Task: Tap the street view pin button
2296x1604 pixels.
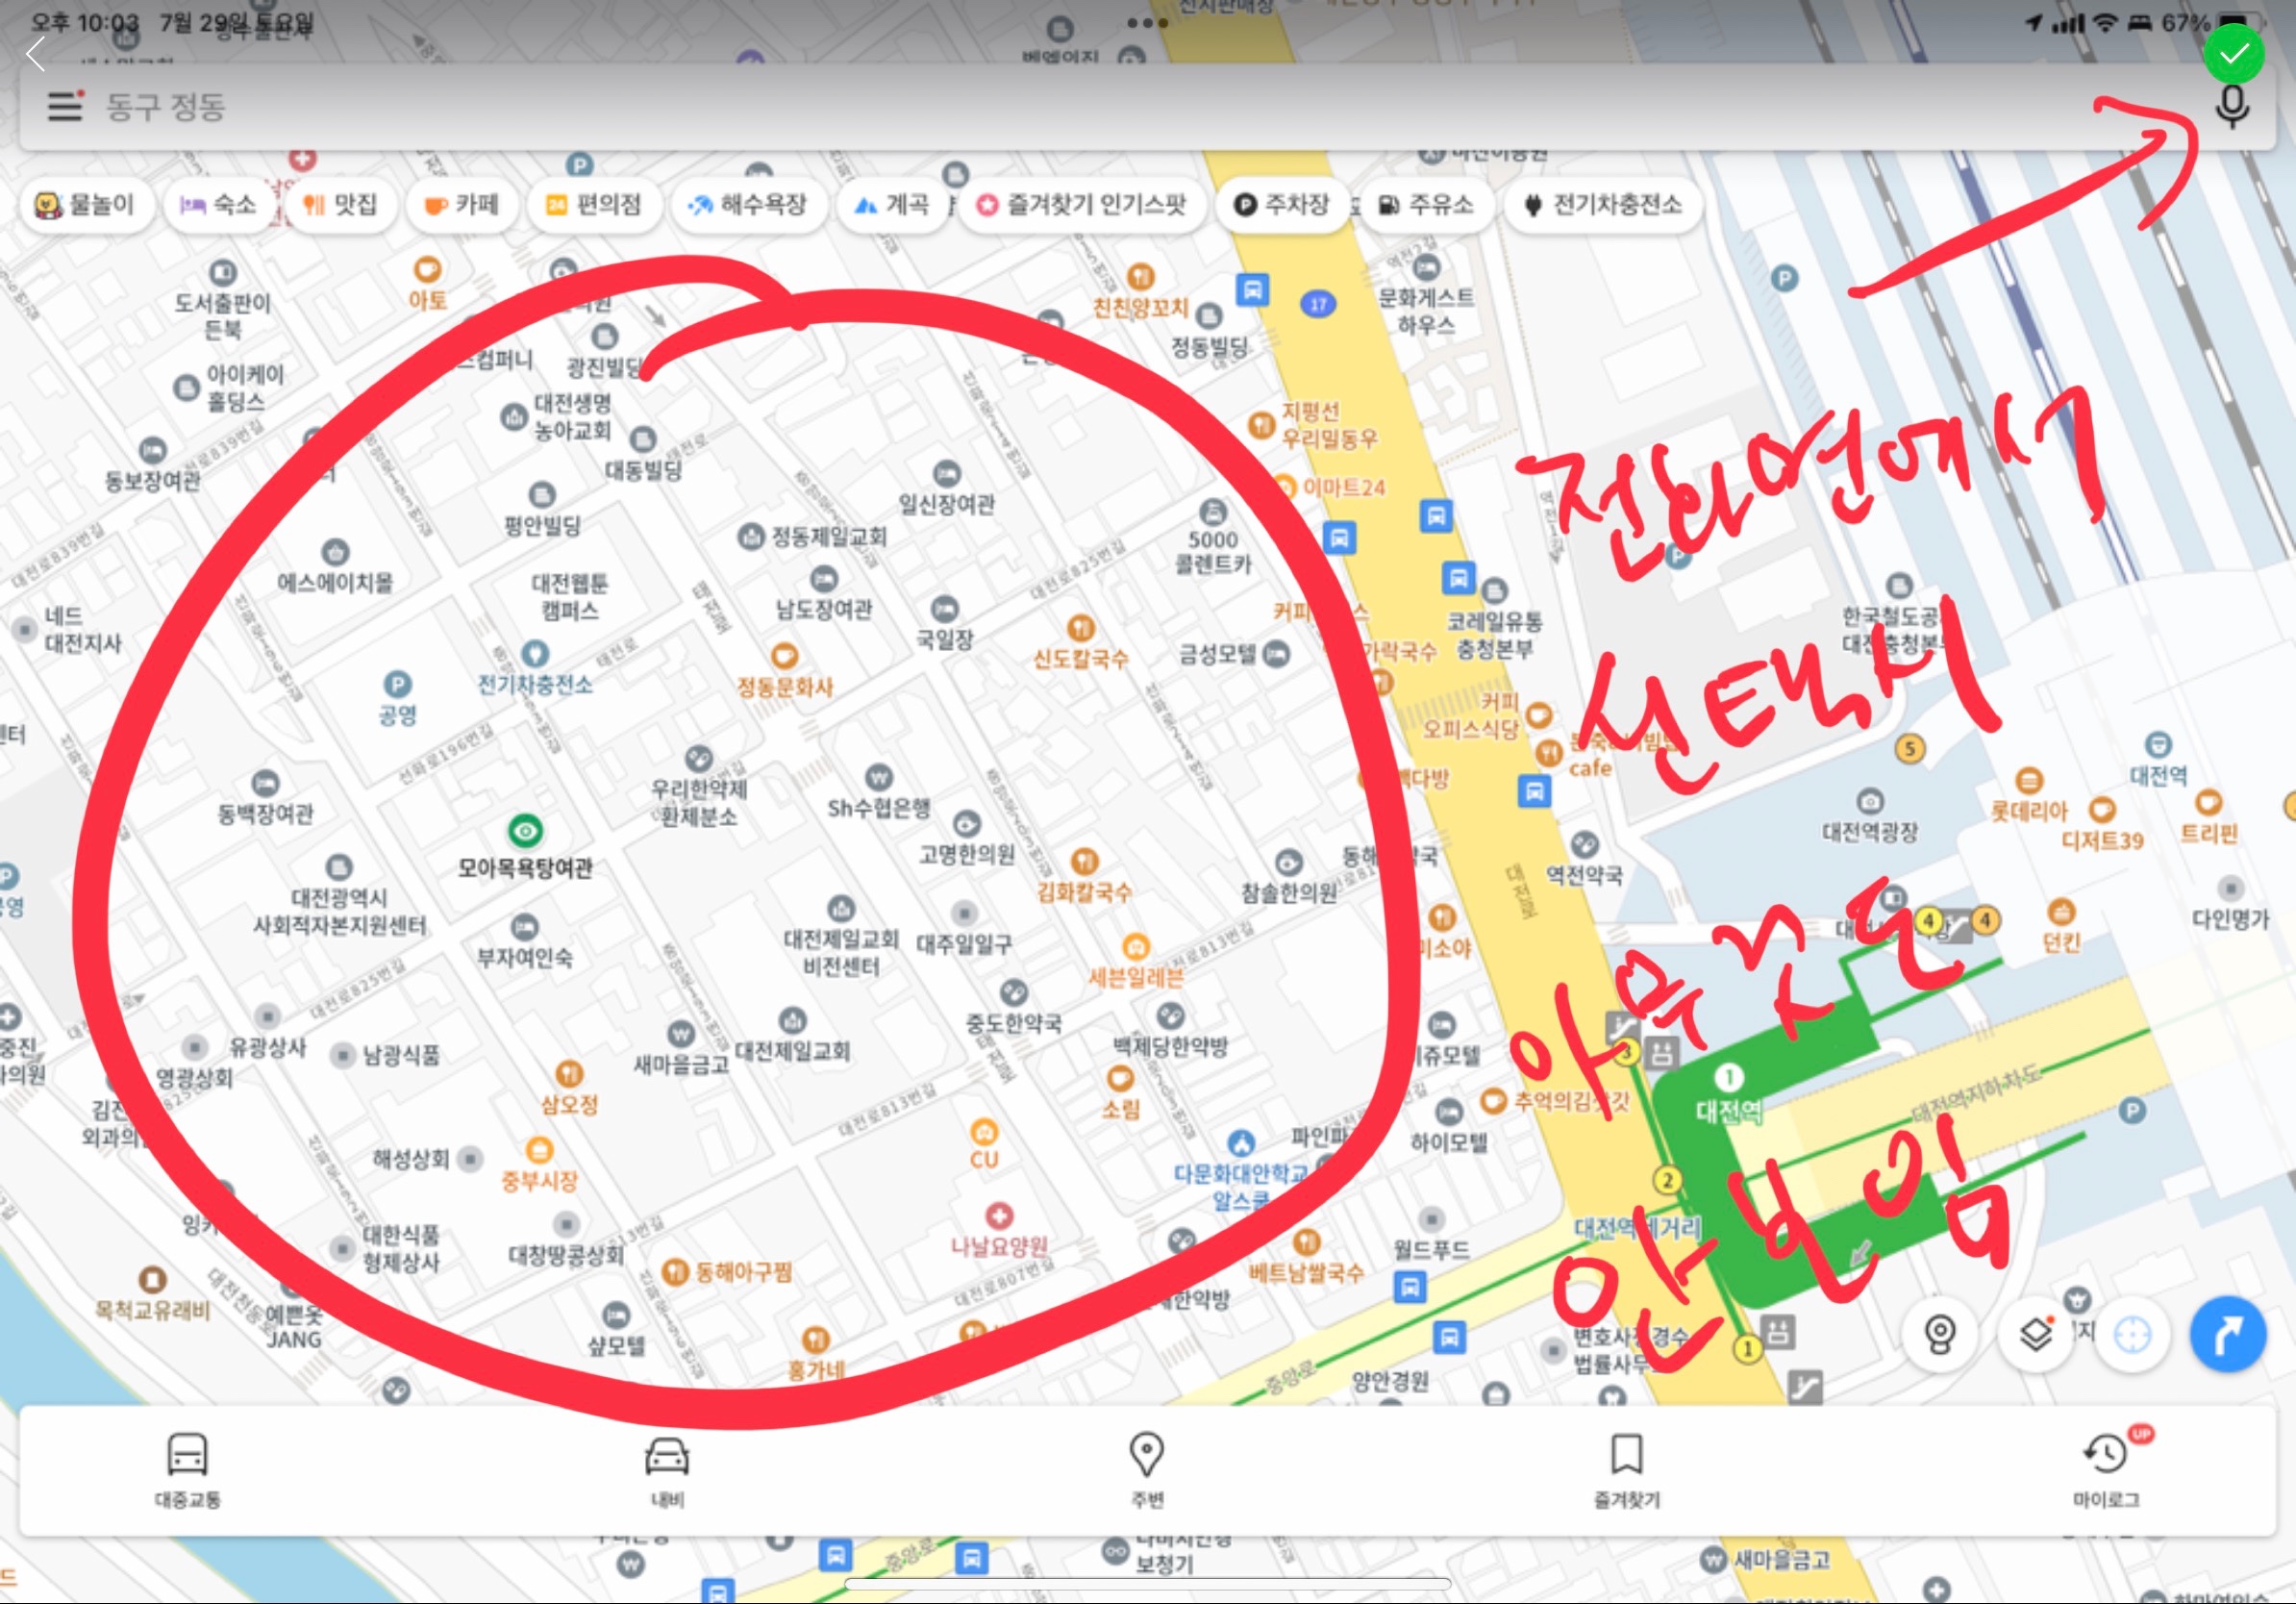Action: (1940, 1334)
